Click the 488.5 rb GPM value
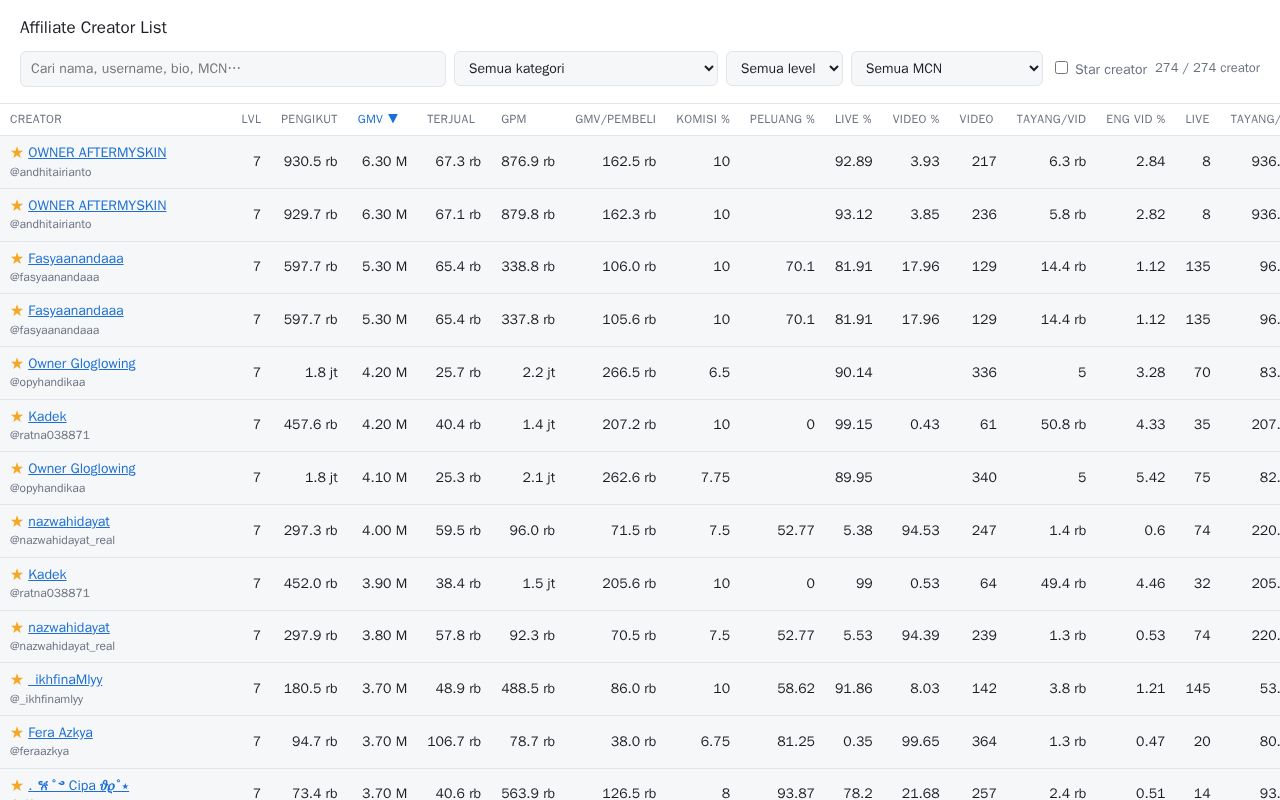The width and height of the screenshot is (1280, 800). (x=528, y=688)
